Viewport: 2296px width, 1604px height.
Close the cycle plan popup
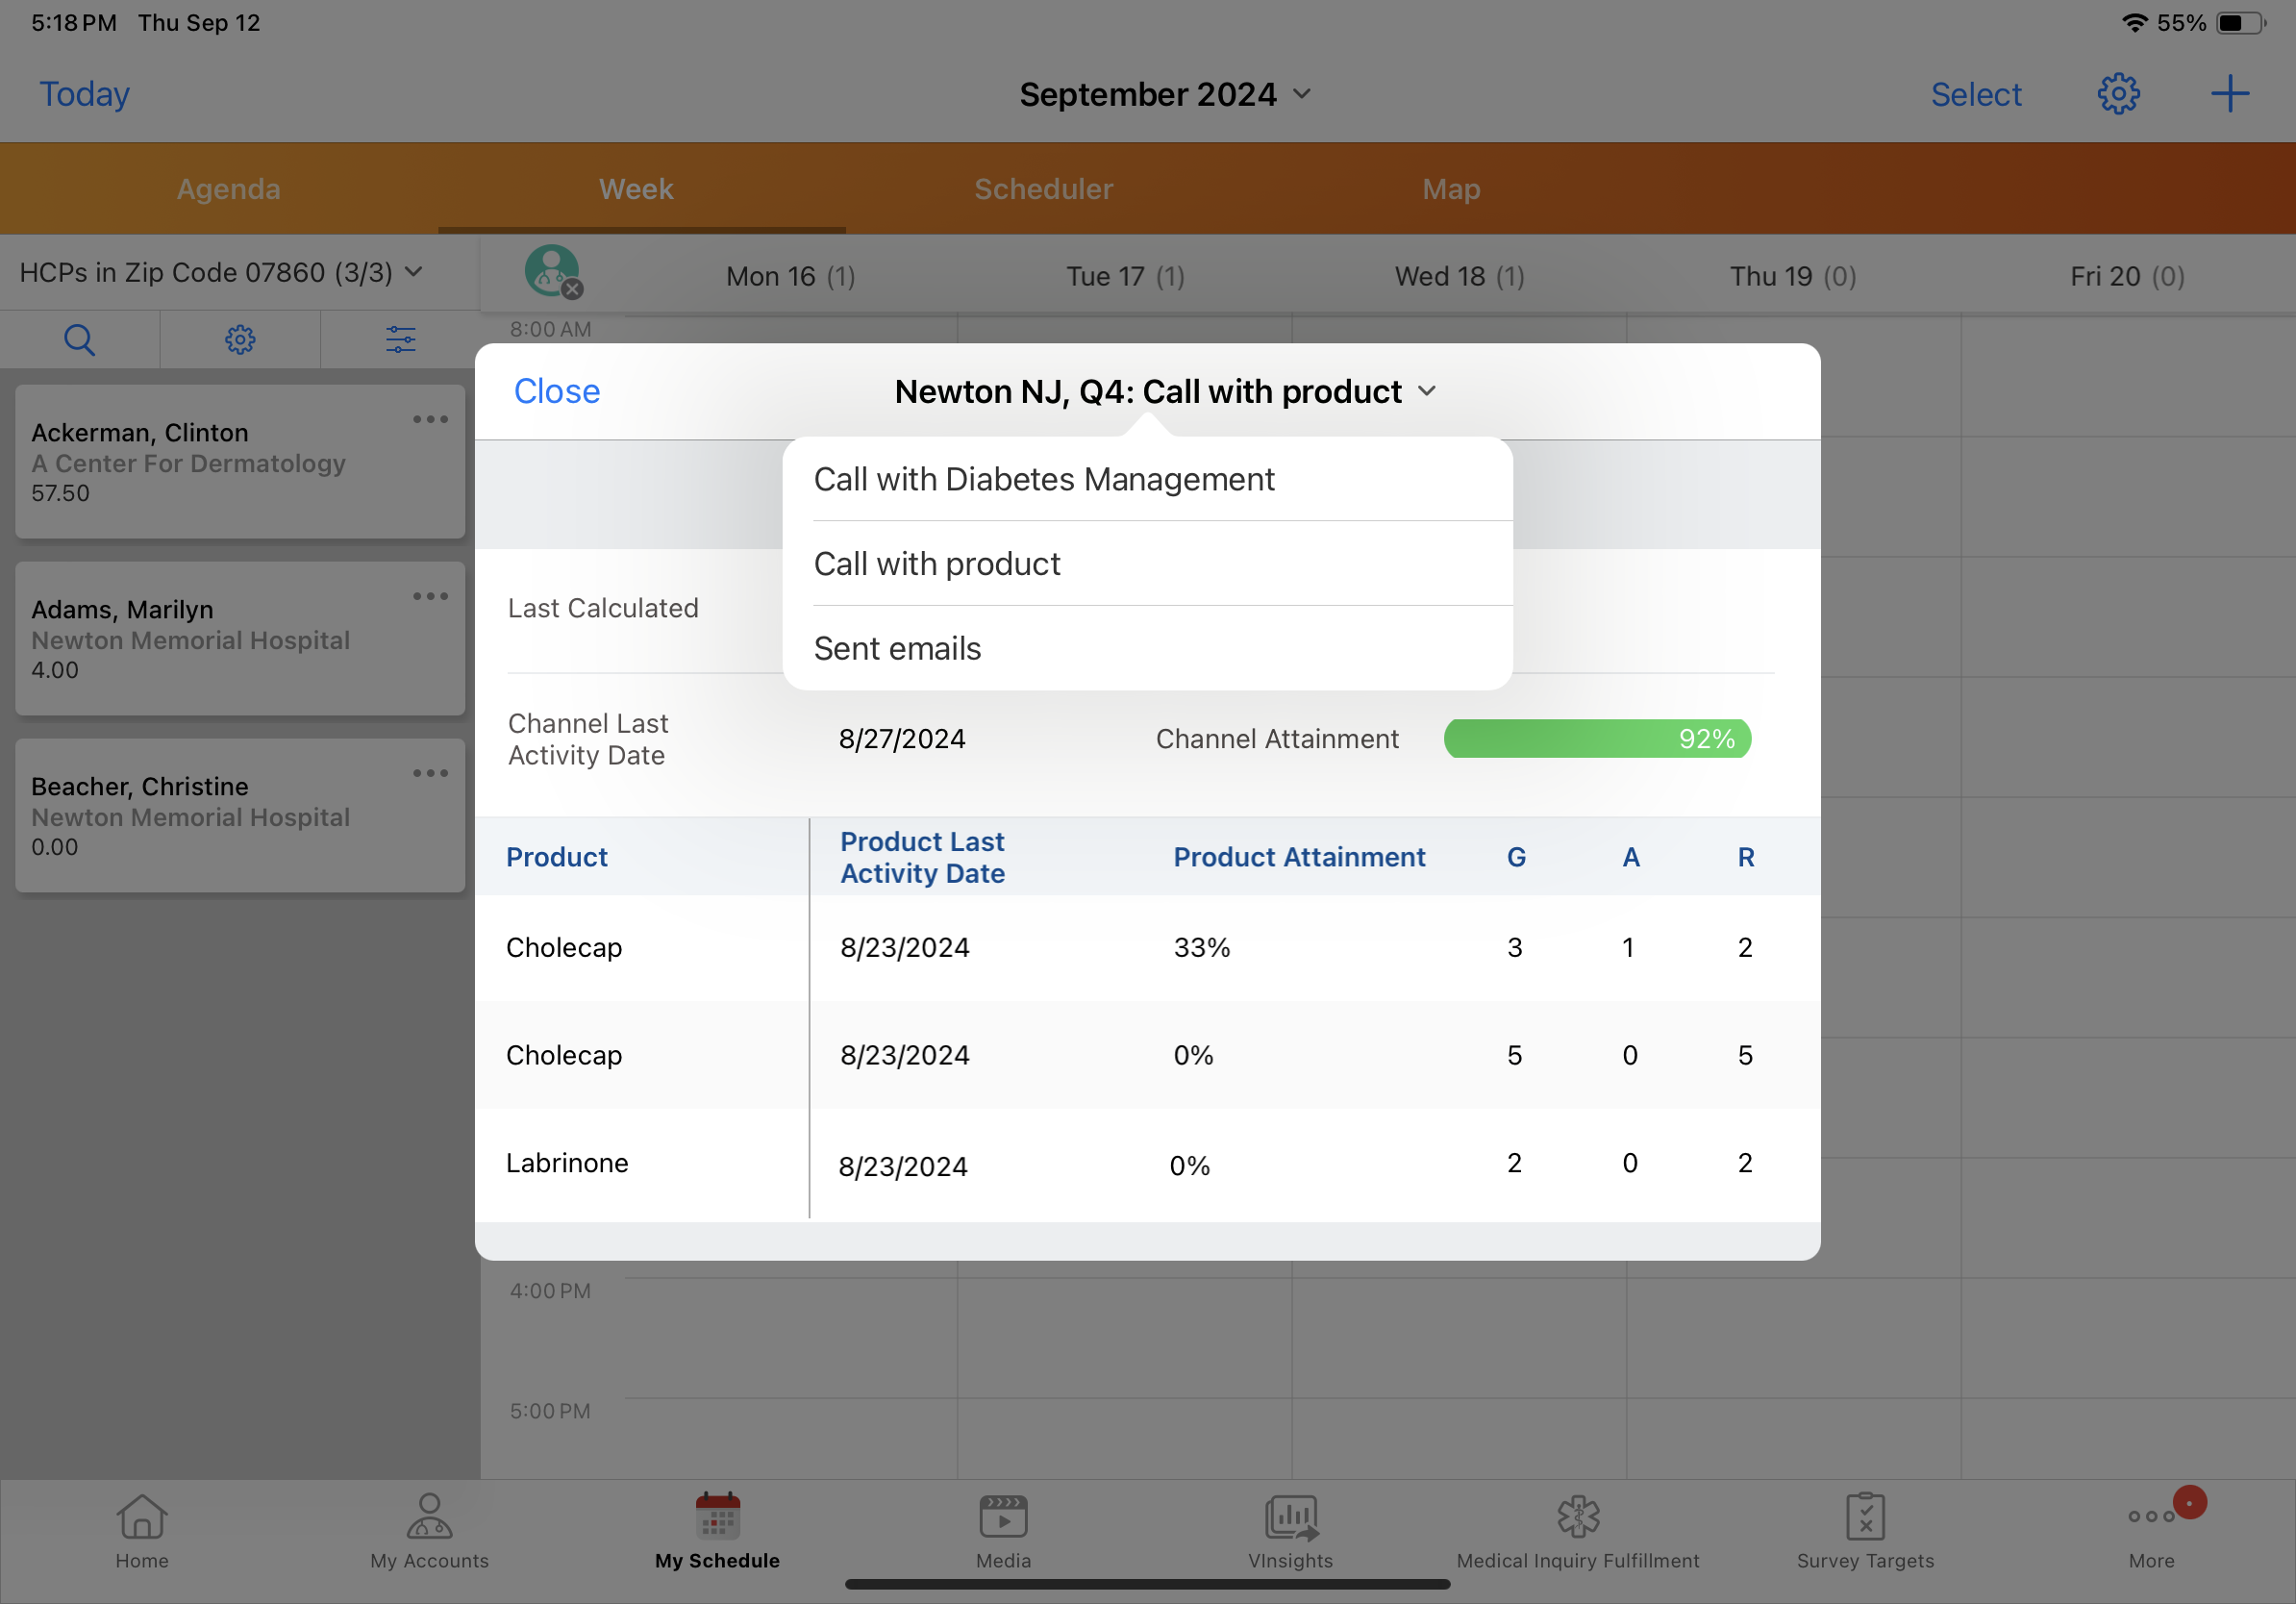pos(557,391)
